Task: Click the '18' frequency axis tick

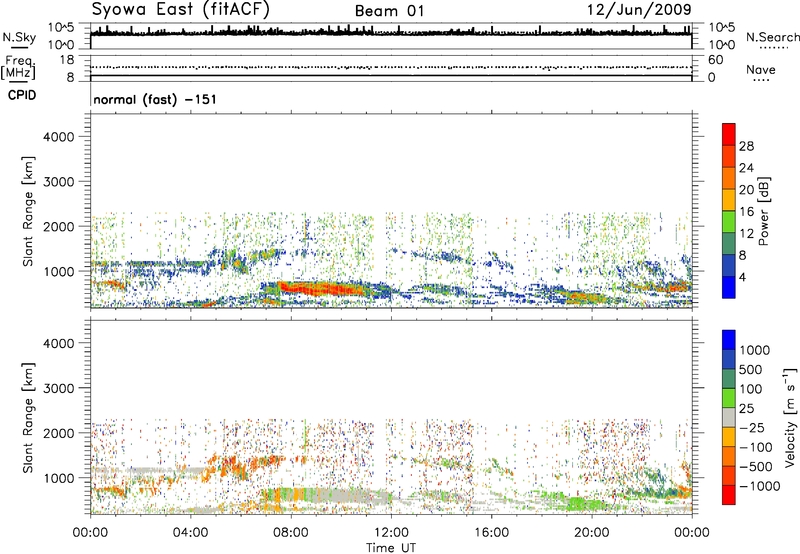Action: (67, 60)
